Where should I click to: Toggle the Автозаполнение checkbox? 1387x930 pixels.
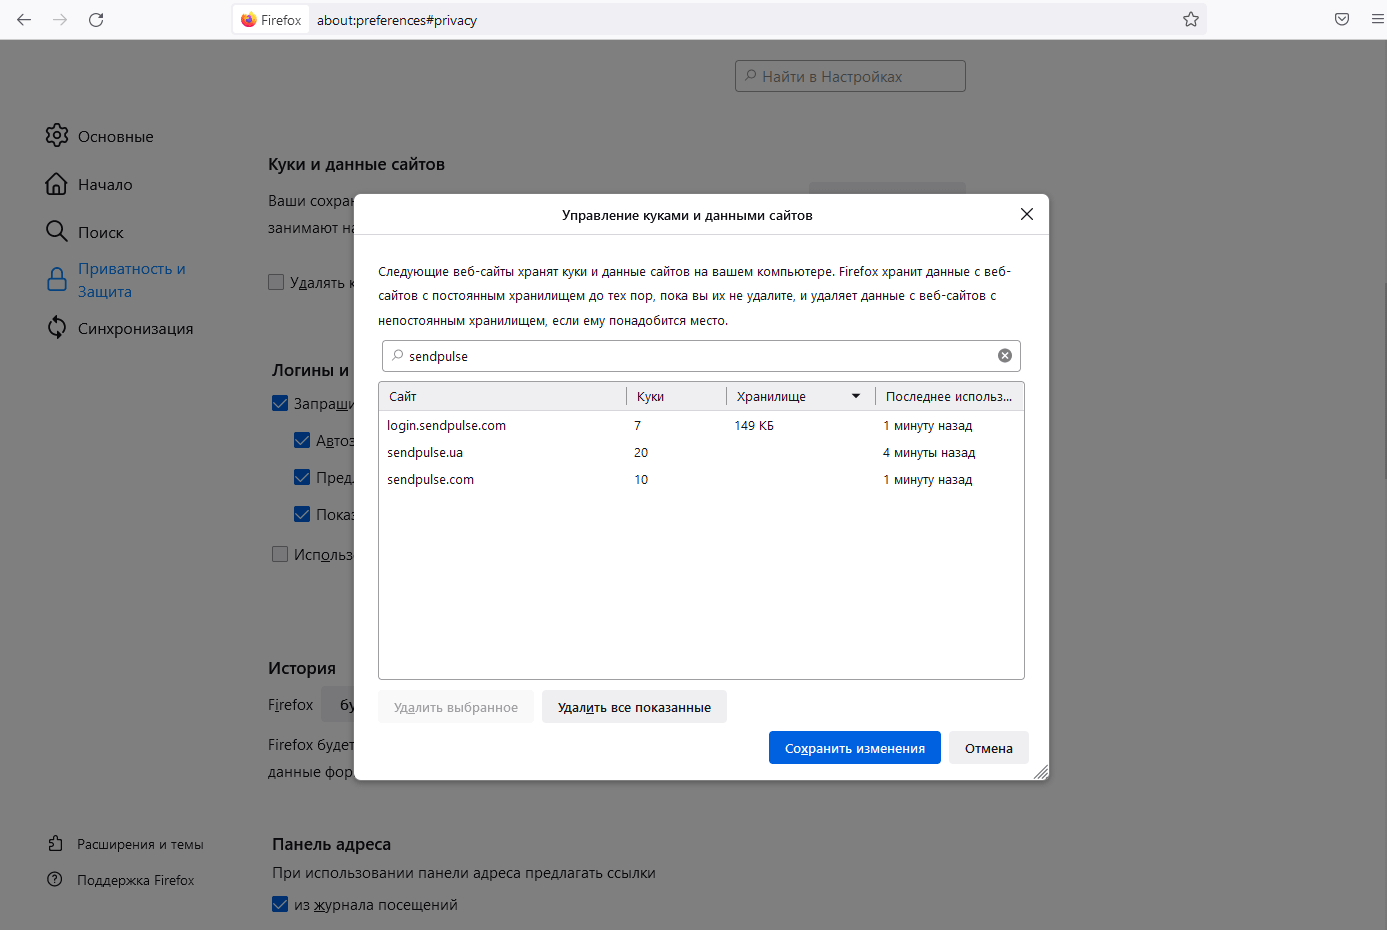(x=302, y=440)
